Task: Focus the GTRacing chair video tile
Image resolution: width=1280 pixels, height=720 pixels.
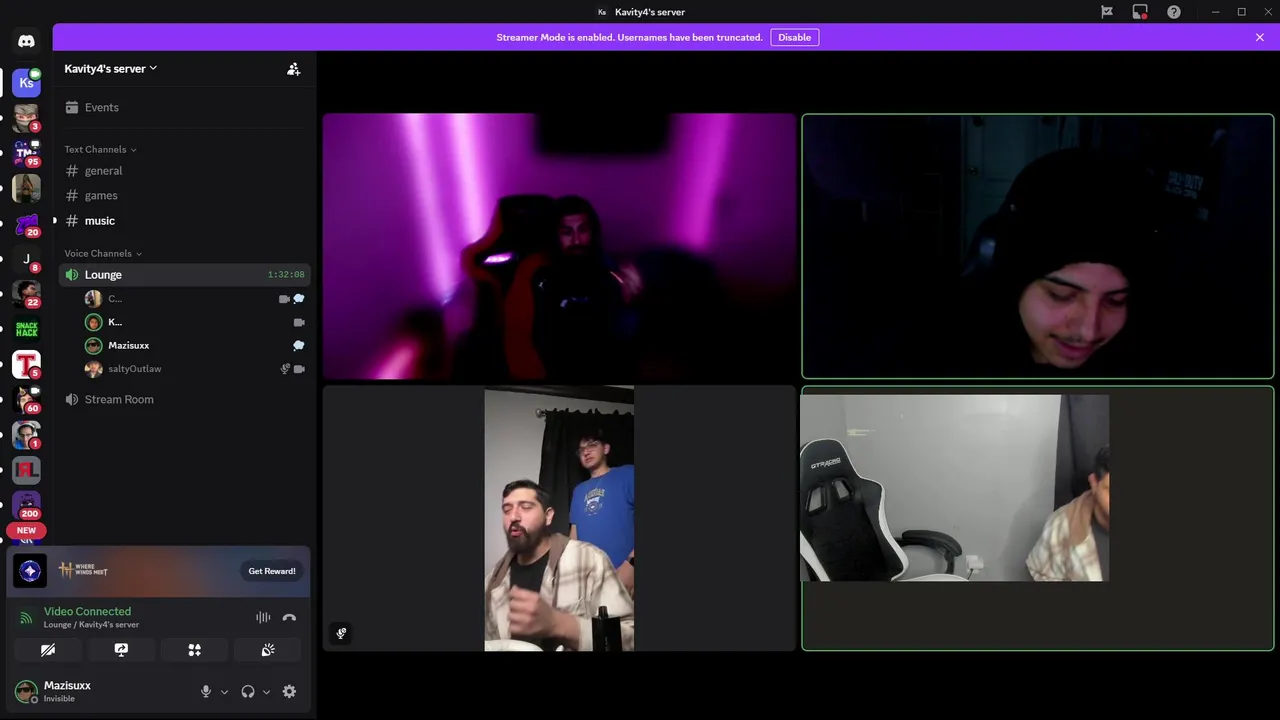Action: pyautogui.click(x=1038, y=518)
